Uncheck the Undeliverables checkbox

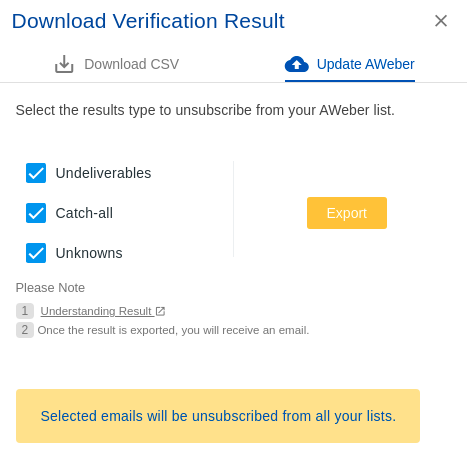click(36, 173)
